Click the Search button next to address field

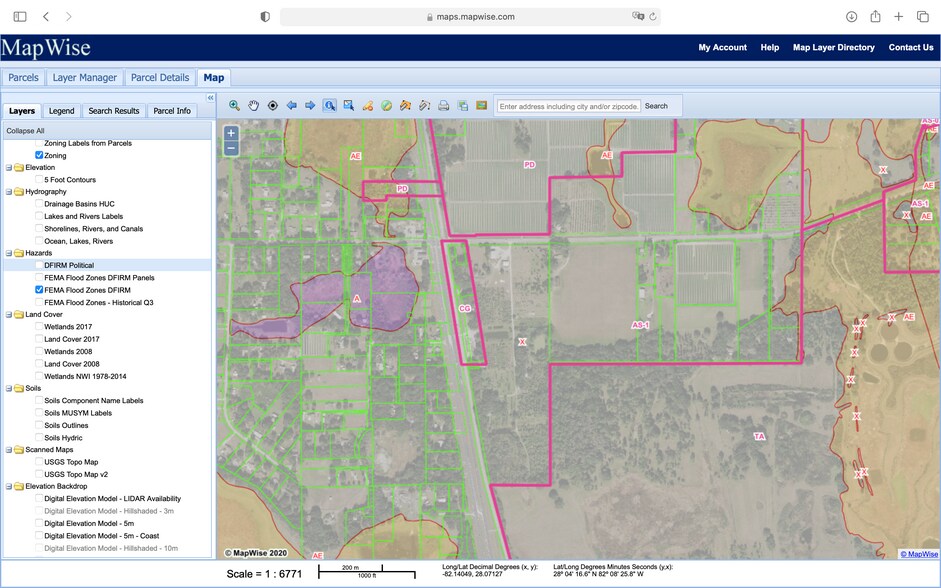(x=656, y=104)
